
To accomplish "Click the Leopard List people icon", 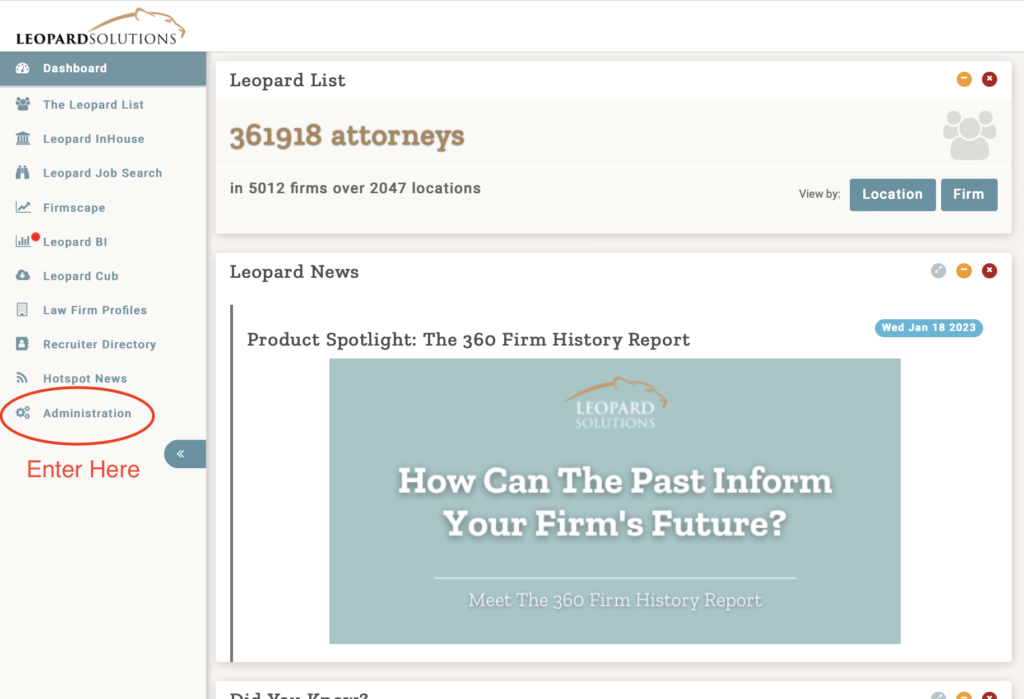I will 23,104.
